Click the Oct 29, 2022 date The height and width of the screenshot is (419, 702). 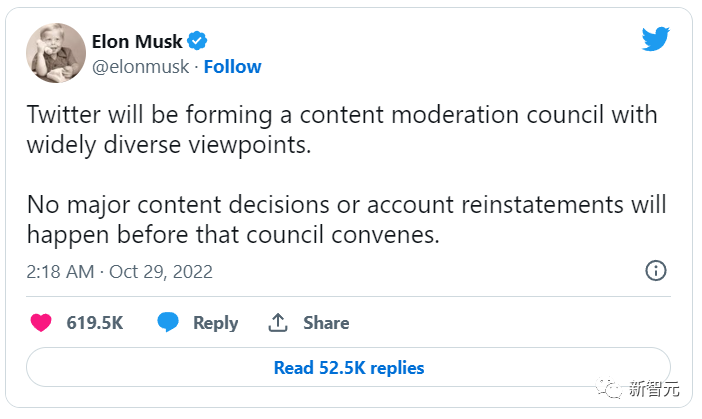[x=161, y=272]
